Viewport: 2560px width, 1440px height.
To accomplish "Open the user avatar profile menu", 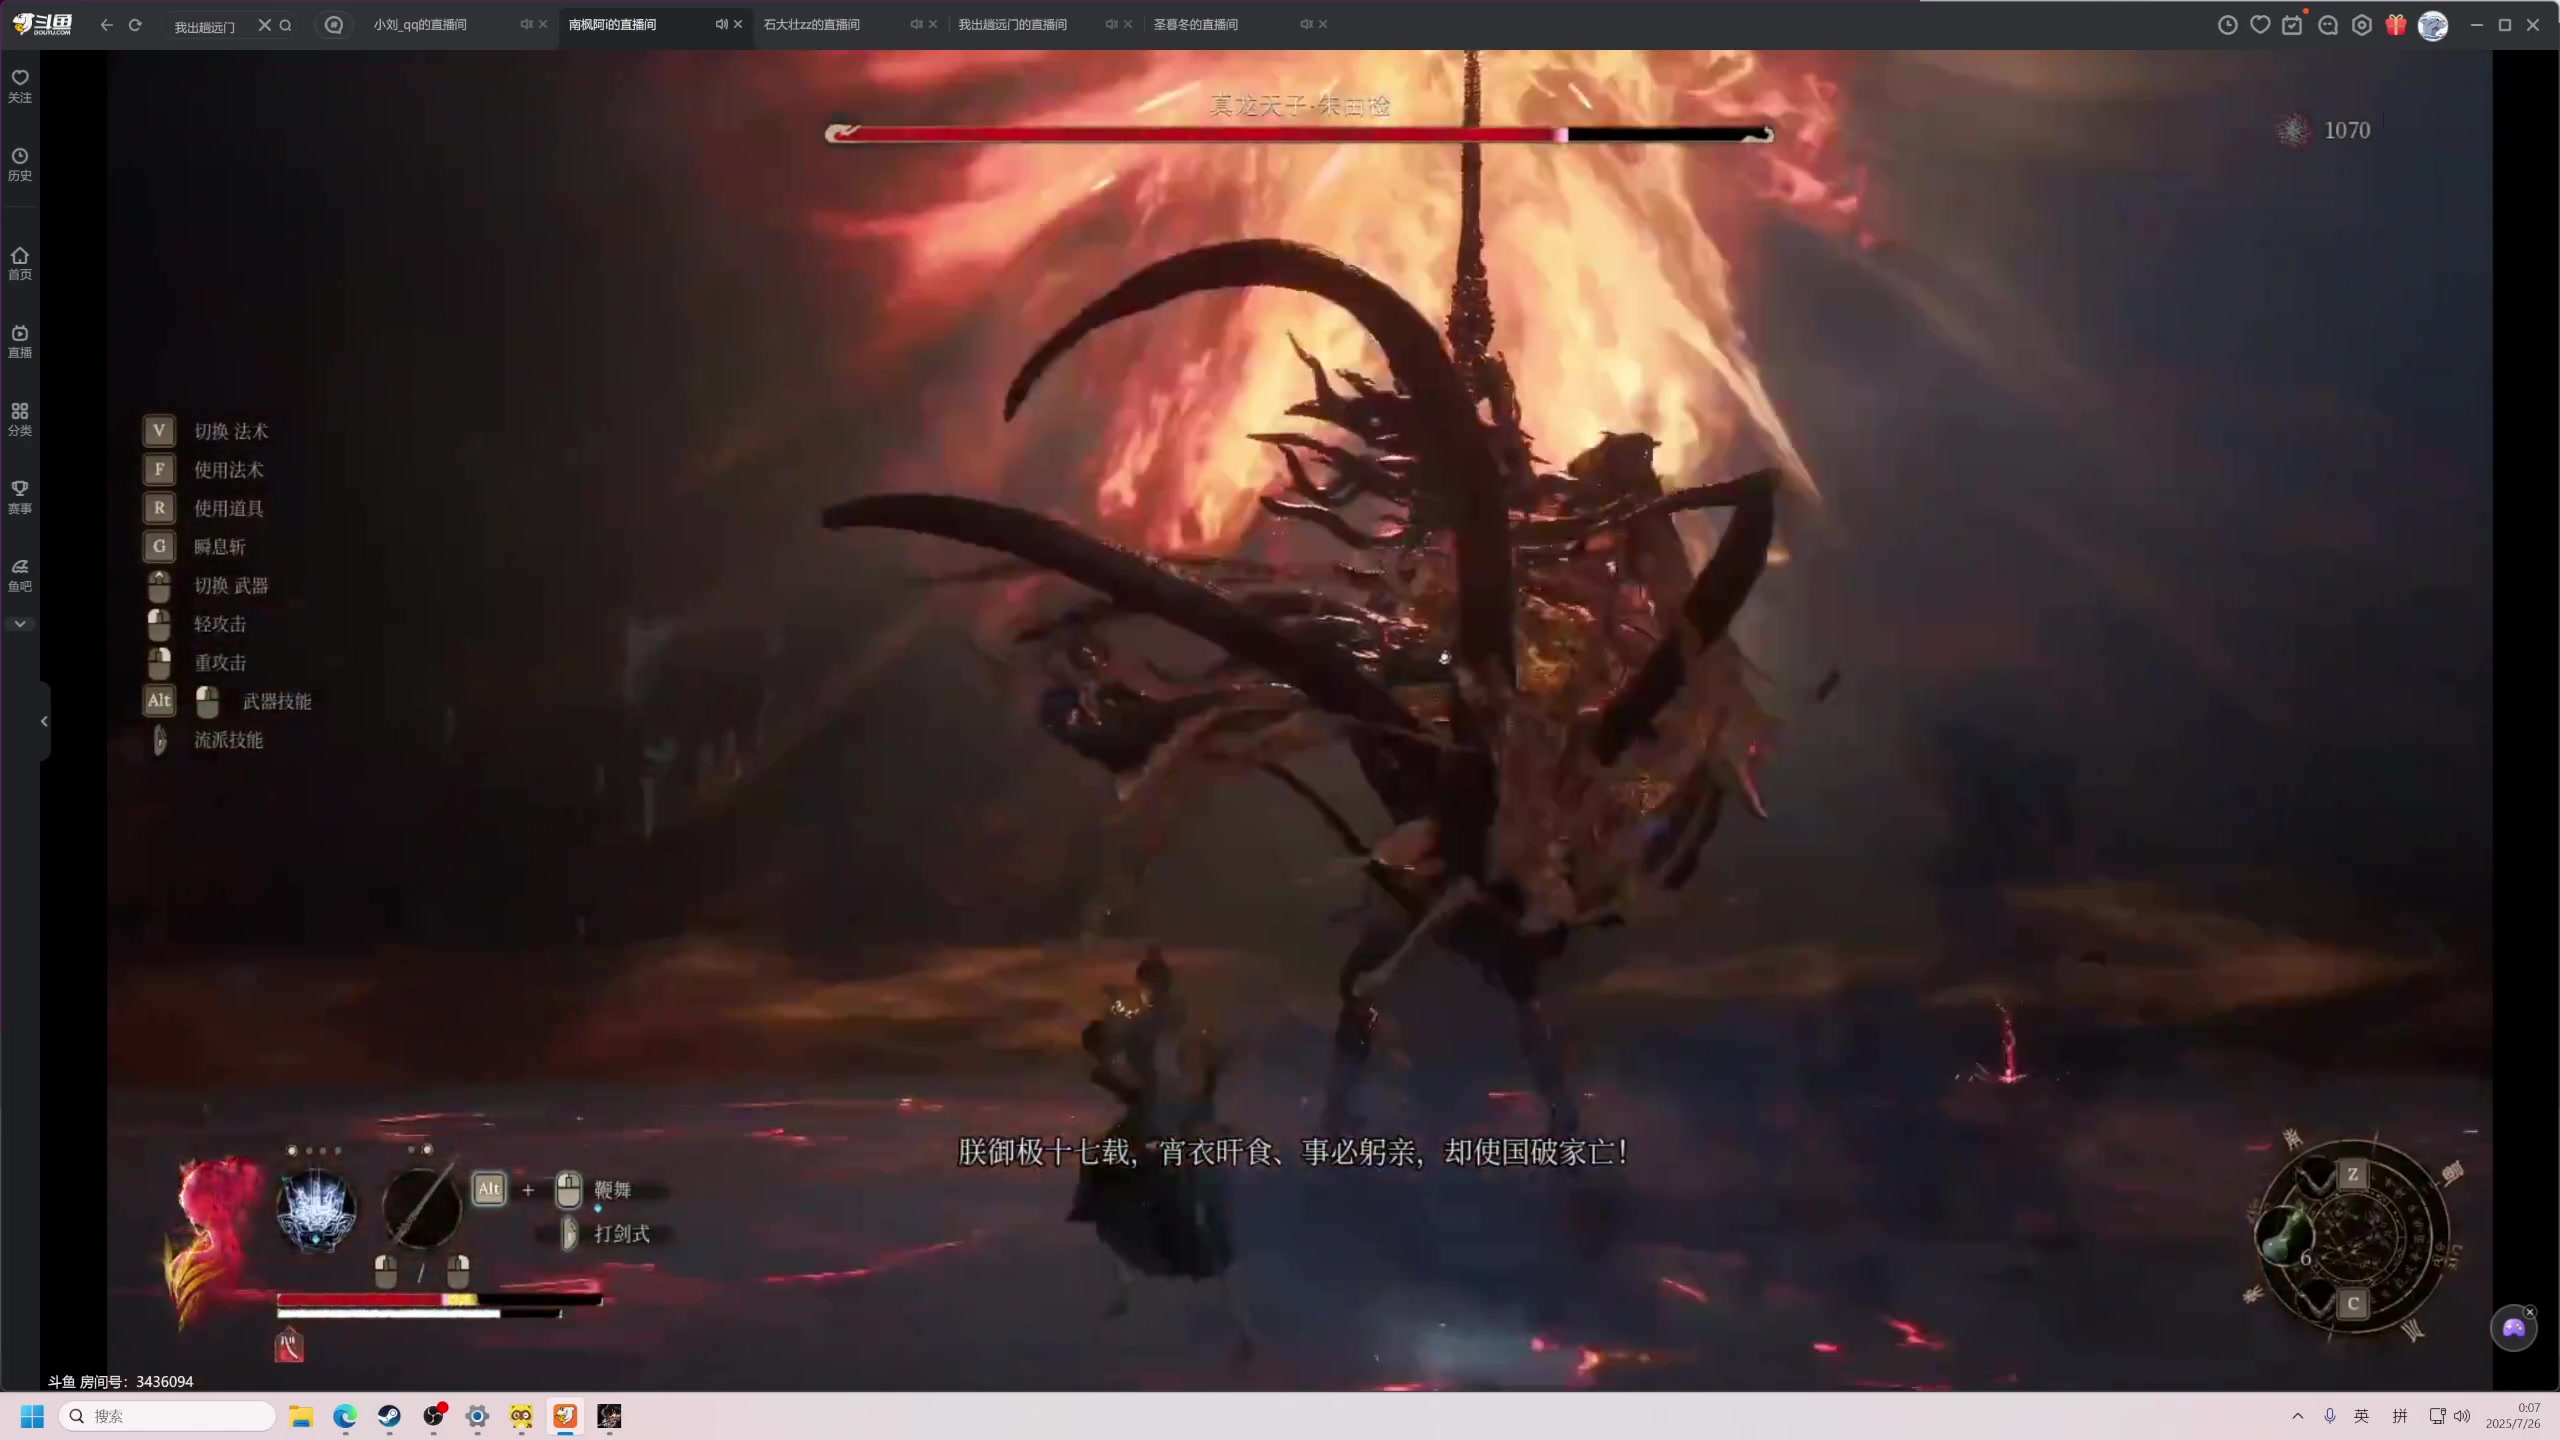I will click(2433, 25).
